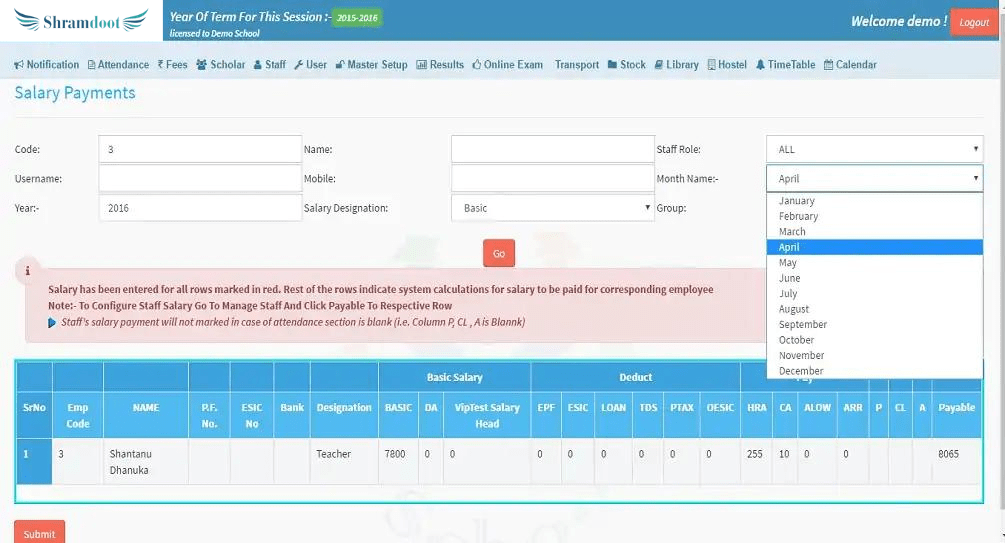Click the Attendance document icon

[x=92, y=65]
